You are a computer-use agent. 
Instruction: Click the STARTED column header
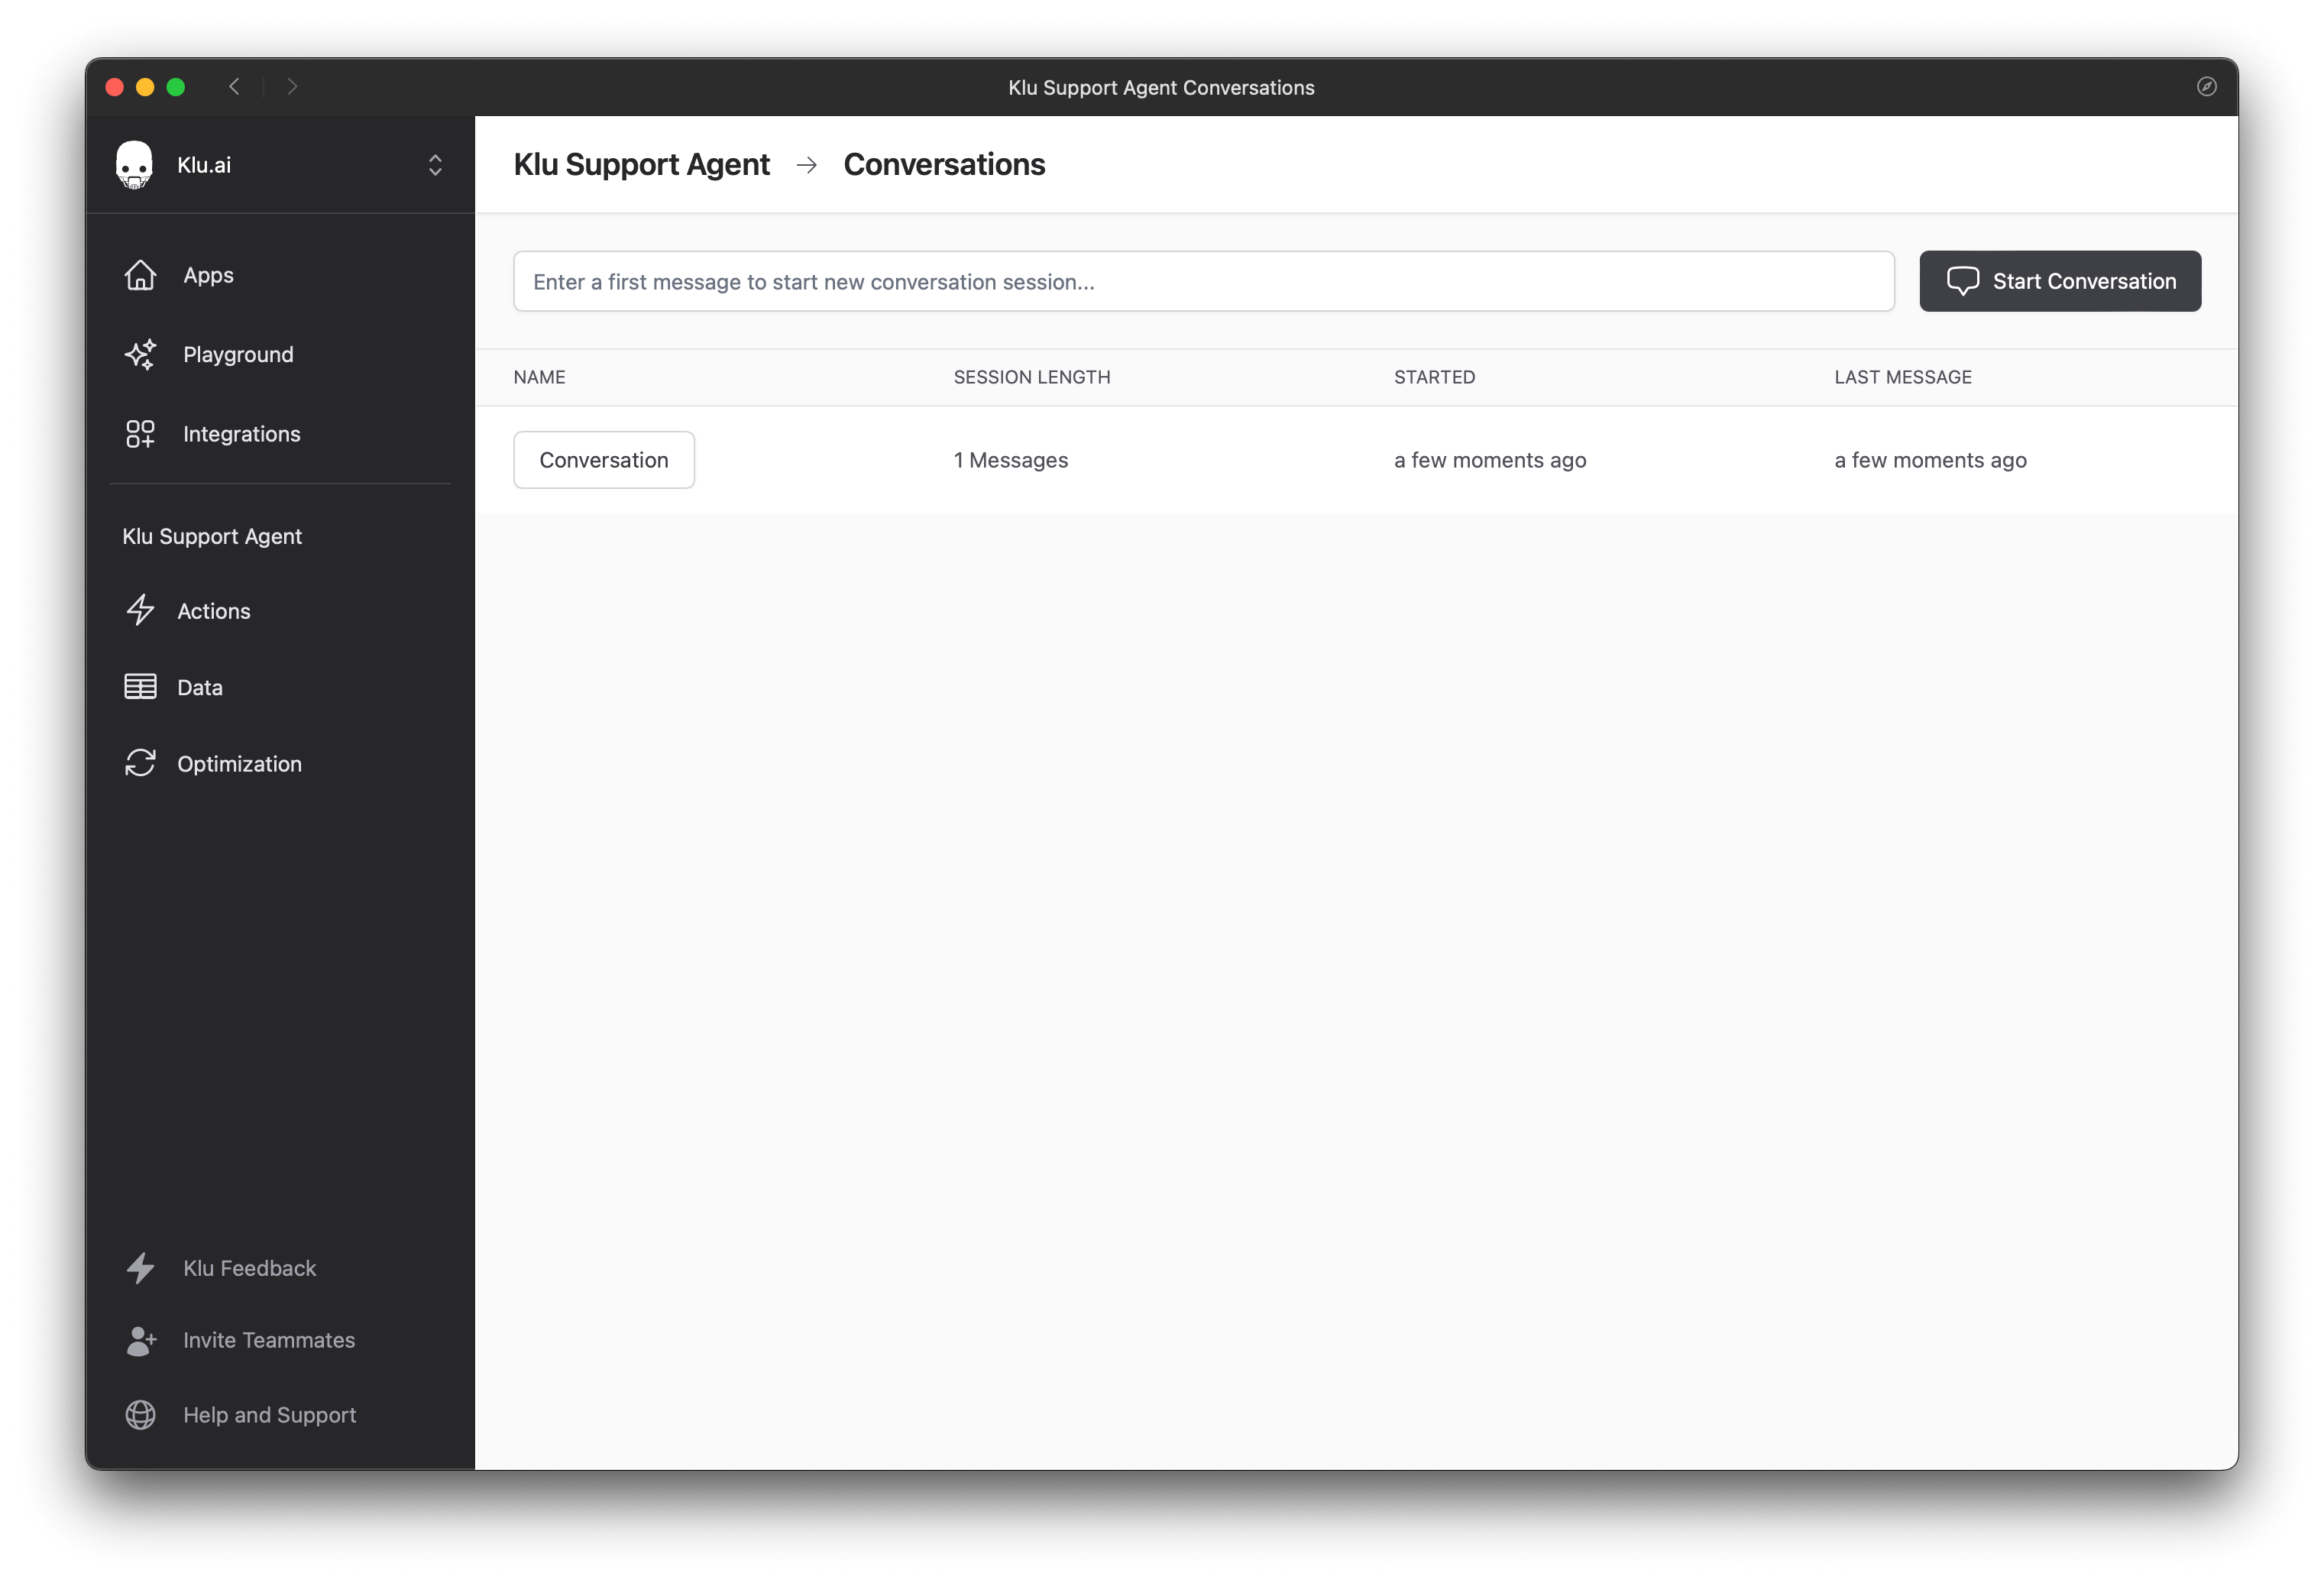coord(1434,377)
